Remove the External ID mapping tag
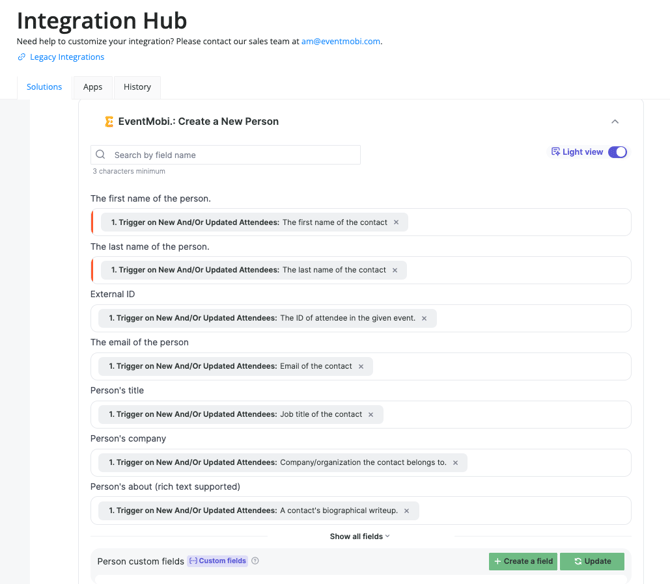The height and width of the screenshot is (584, 670). coord(424,318)
